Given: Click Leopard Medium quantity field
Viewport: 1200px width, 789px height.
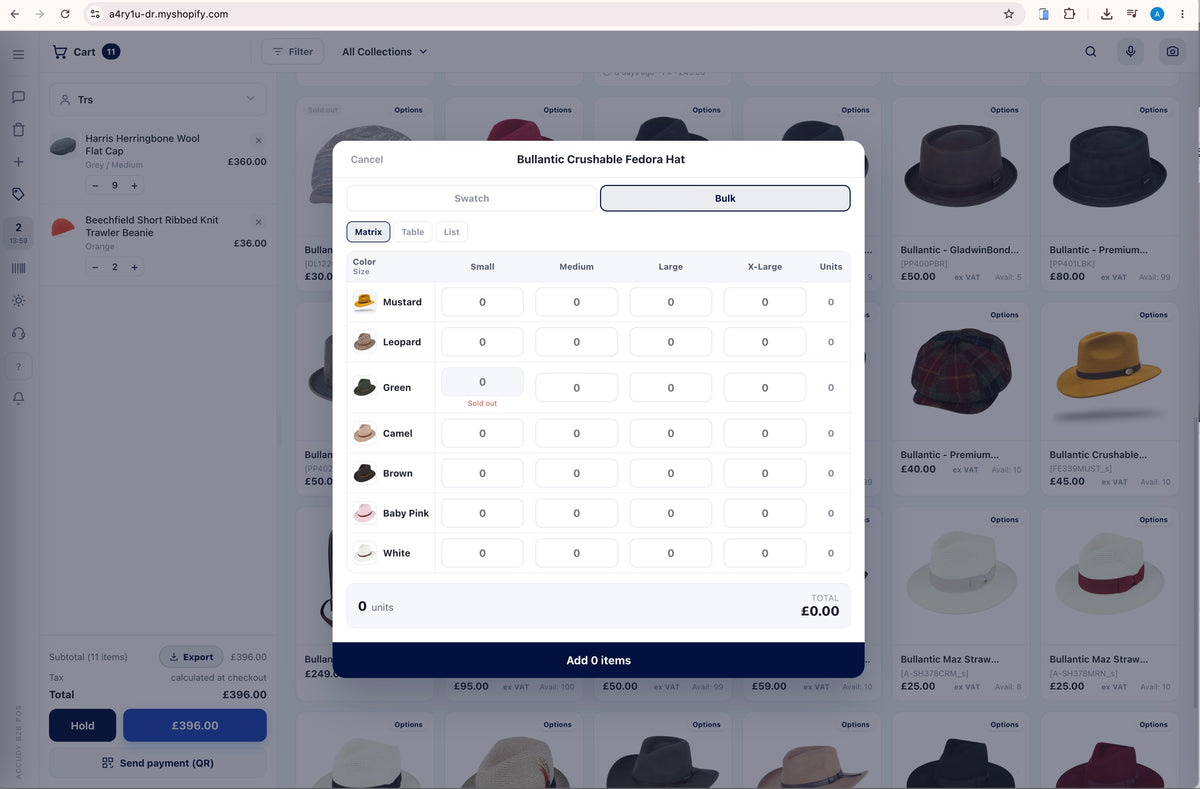Looking at the screenshot, I should click(576, 342).
